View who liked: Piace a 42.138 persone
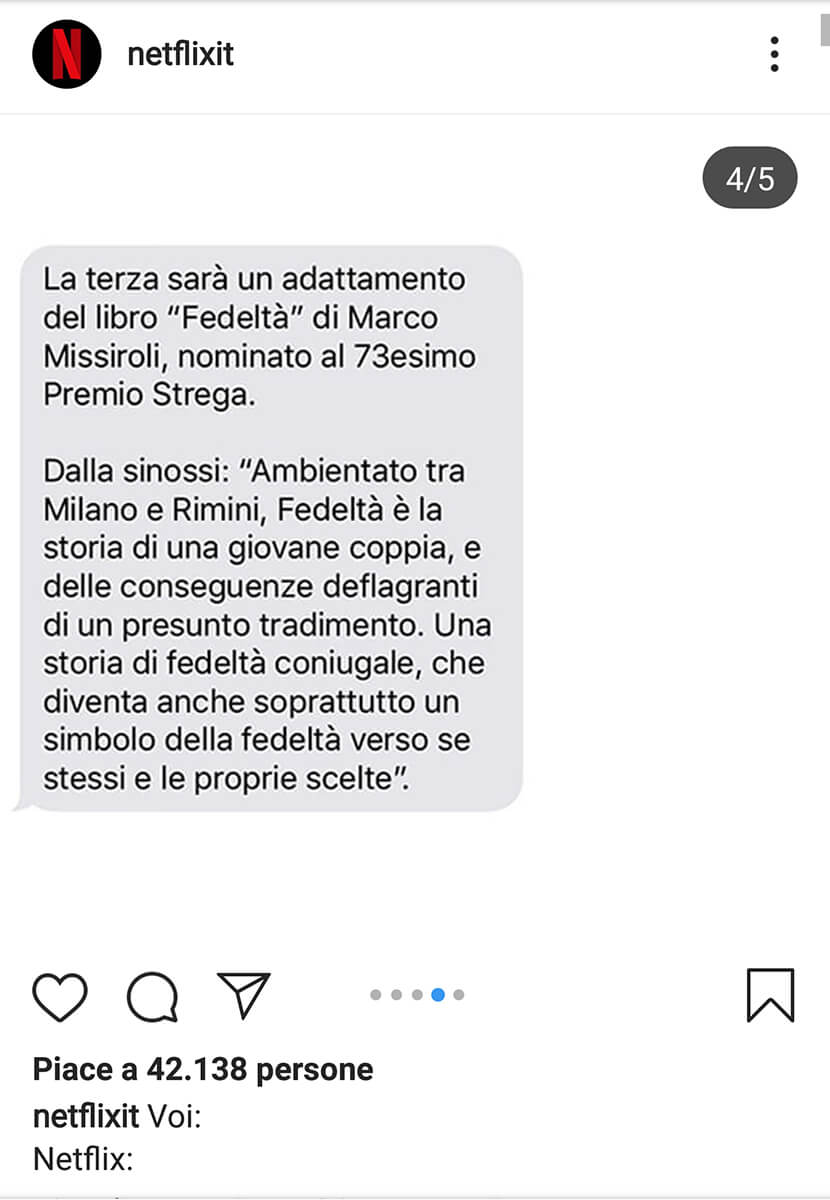This screenshot has width=830, height=1200. tap(203, 1069)
